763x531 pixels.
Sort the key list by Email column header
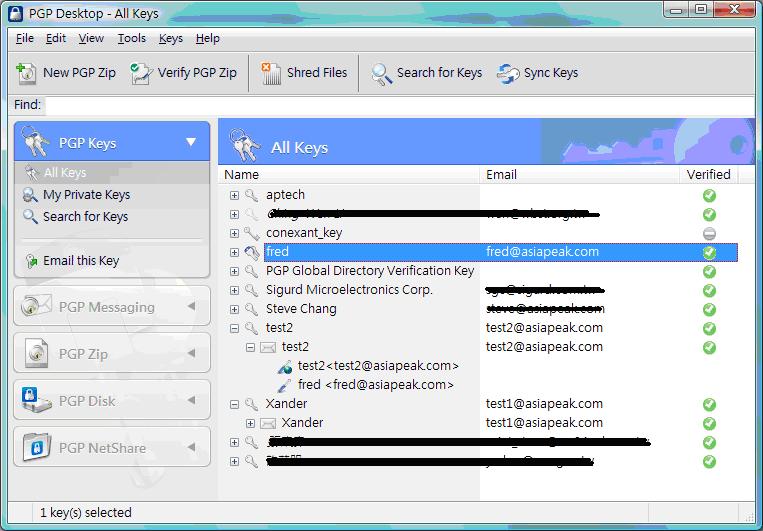click(501, 174)
